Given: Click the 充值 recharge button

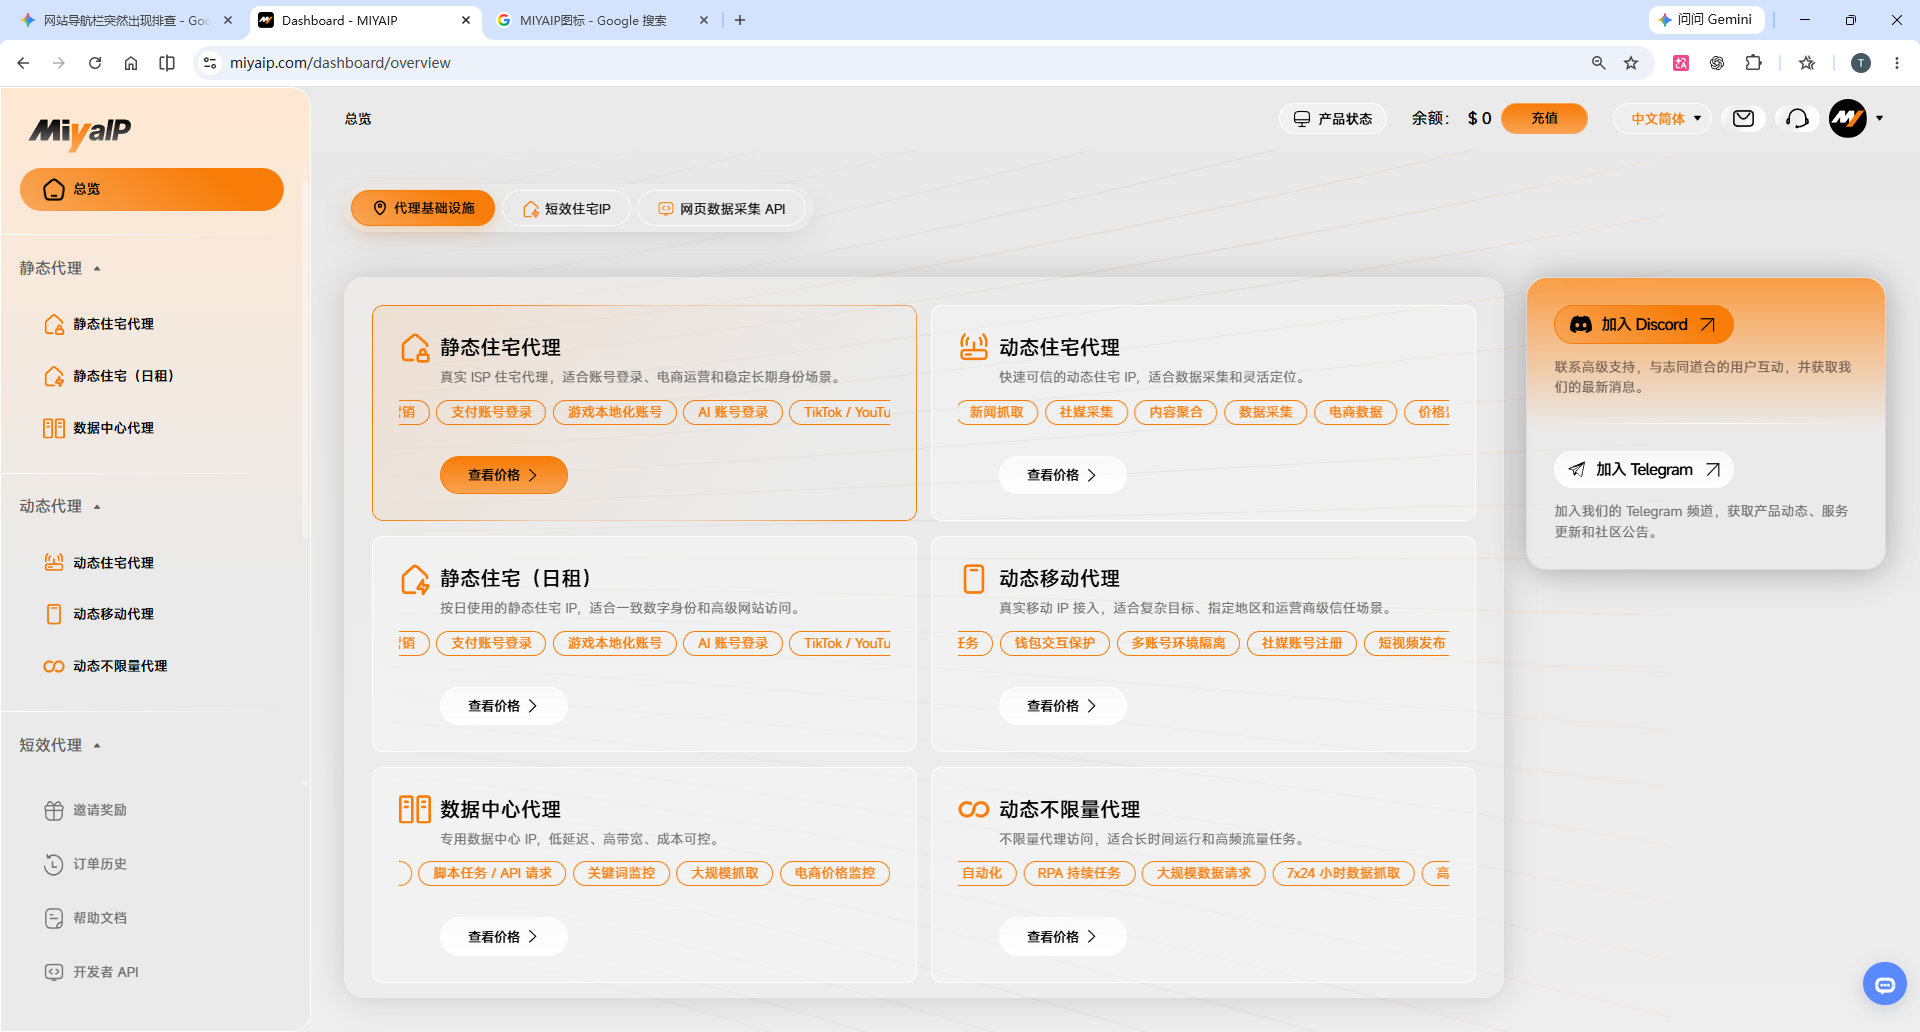Looking at the screenshot, I should click(x=1544, y=118).
